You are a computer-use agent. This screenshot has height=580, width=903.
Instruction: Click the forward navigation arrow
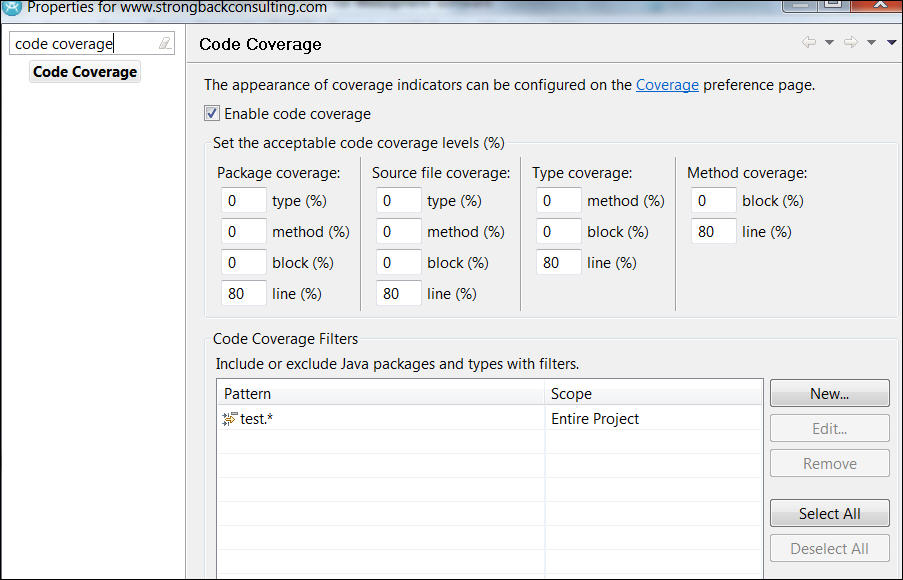(x=851, y=42)
